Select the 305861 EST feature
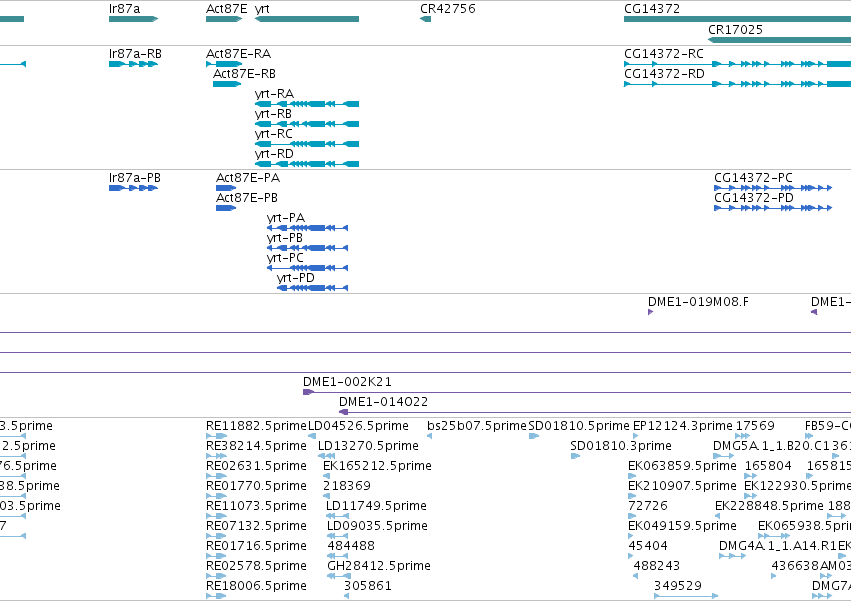The image size is (851, 601). [x=346, y=596]
